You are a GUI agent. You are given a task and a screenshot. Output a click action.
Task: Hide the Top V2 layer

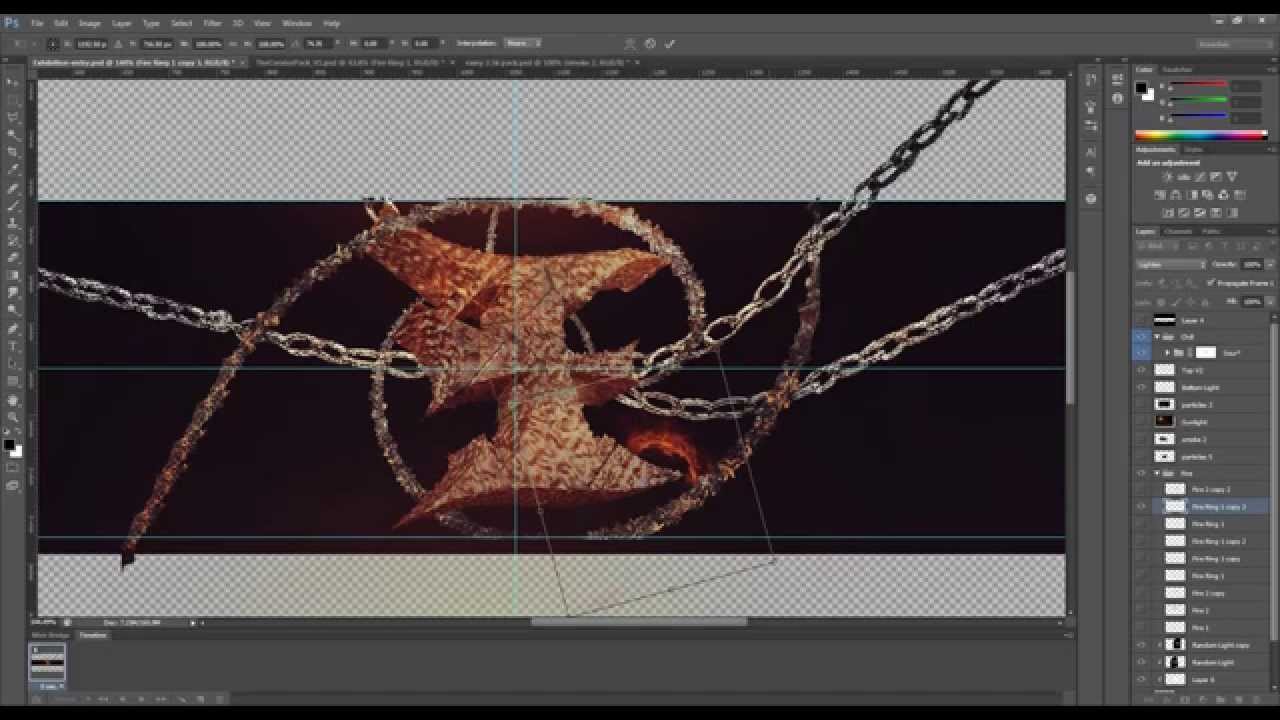point(1141,370)
